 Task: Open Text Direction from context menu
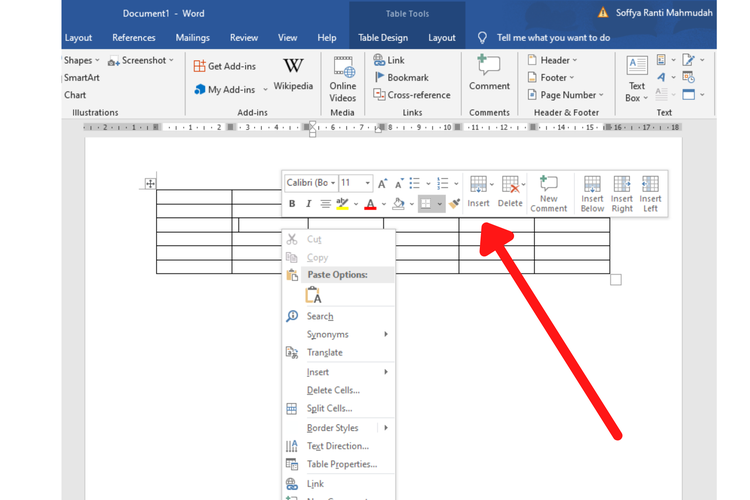[339, 446]
